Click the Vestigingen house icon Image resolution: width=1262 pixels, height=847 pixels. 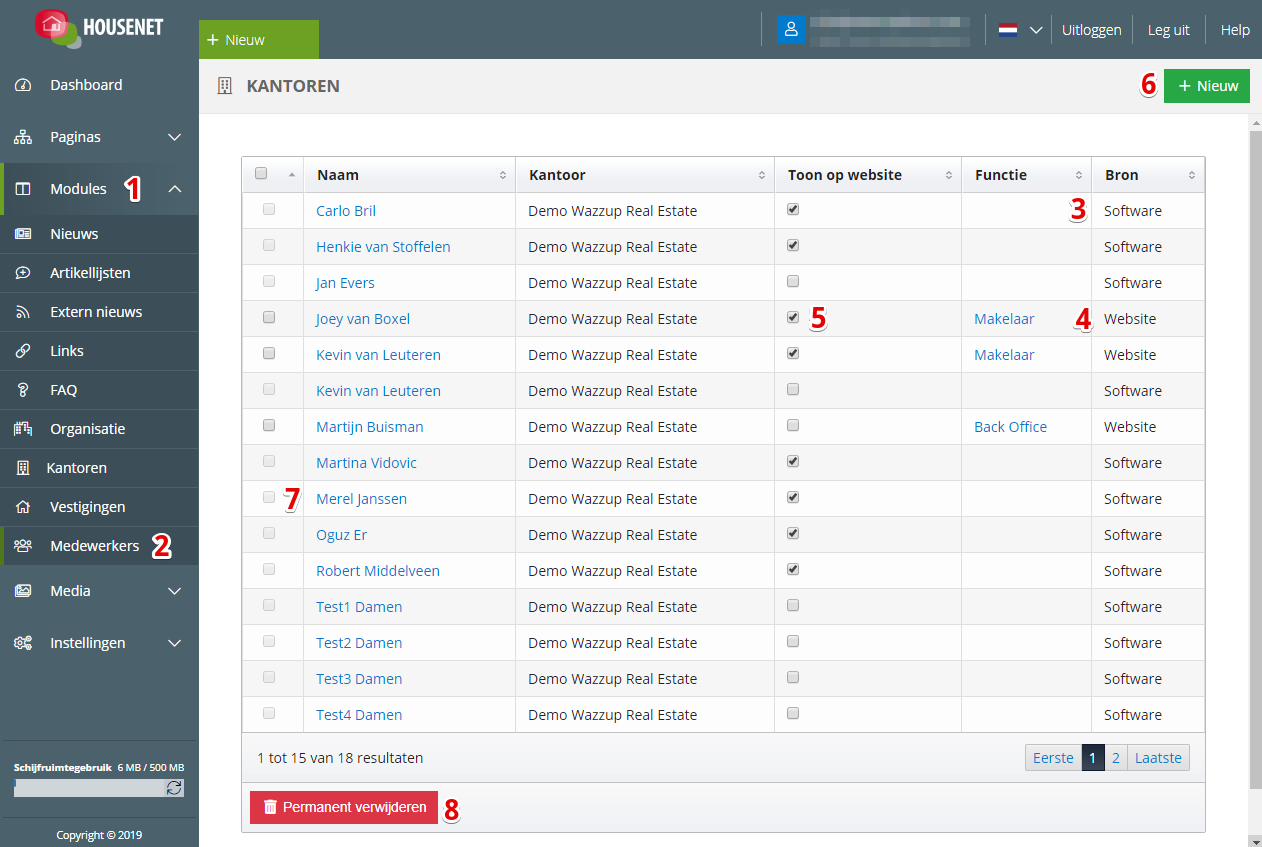[23, 507]
